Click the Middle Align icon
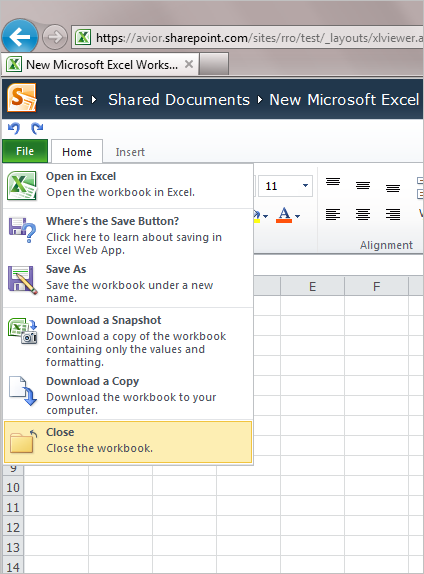Screen dimensions: 424x574 pos(363,186)
